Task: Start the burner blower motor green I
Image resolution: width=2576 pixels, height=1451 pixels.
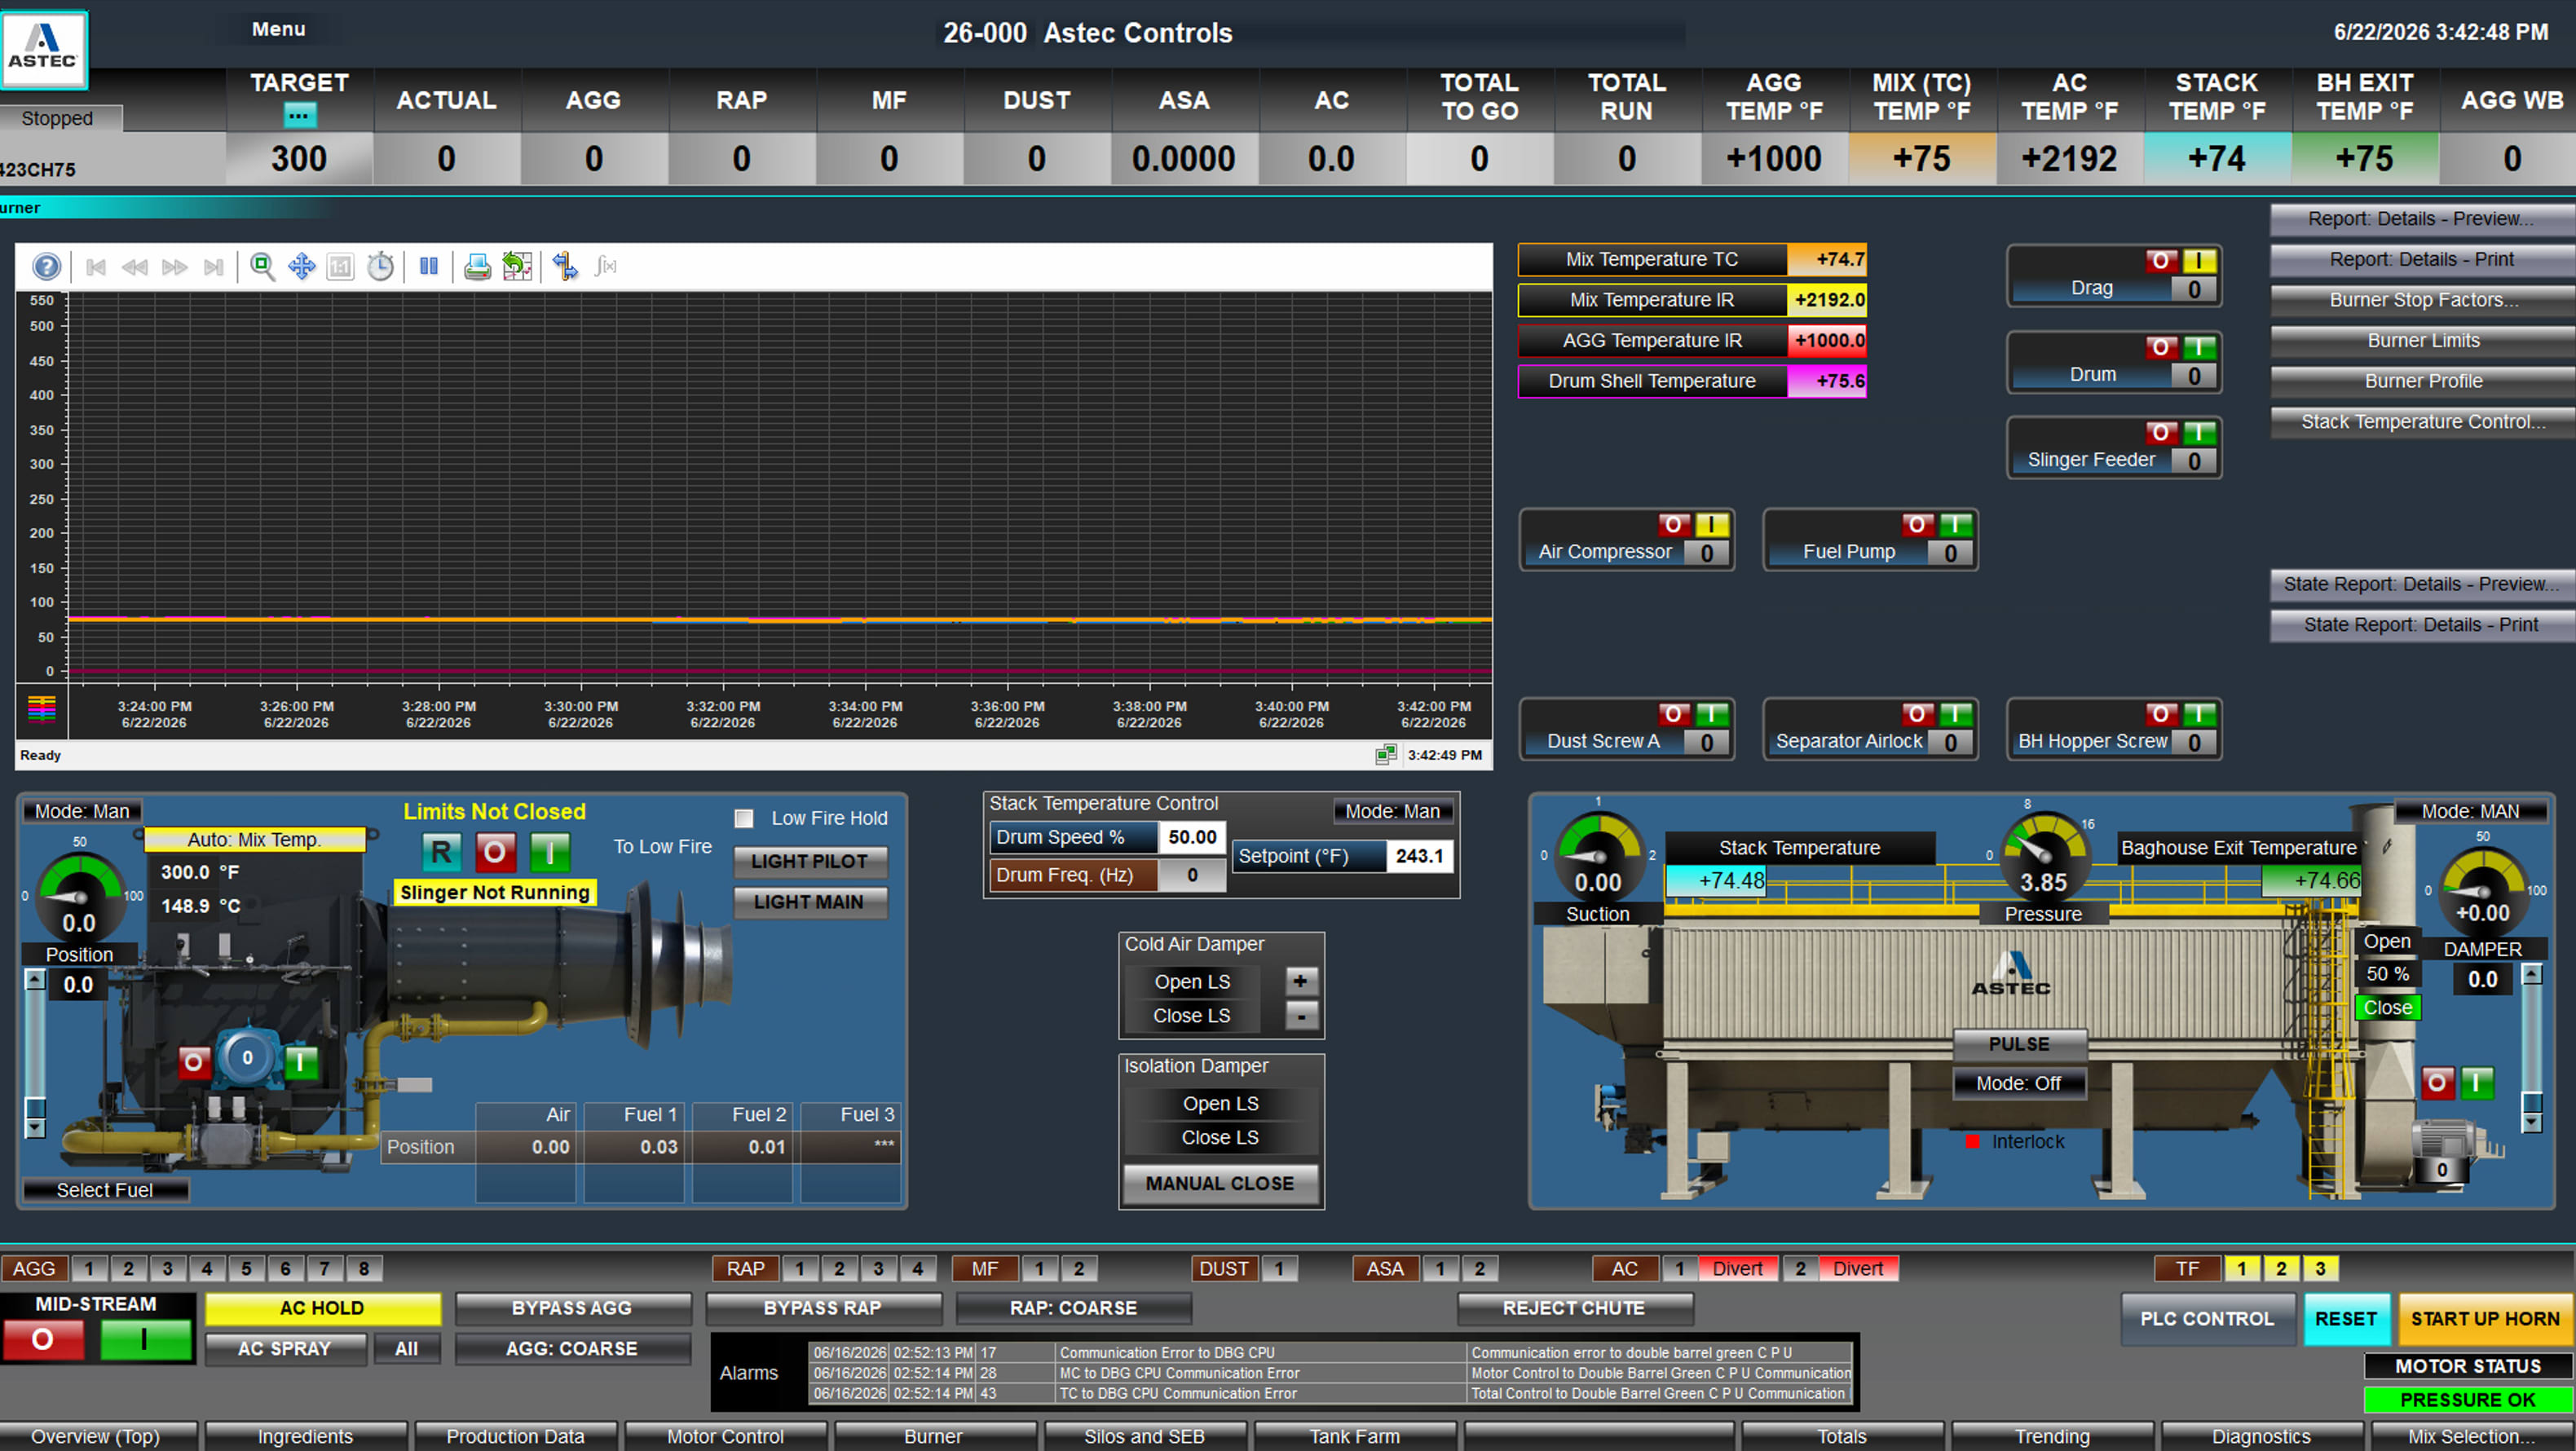Action: tap(300, 1061)
